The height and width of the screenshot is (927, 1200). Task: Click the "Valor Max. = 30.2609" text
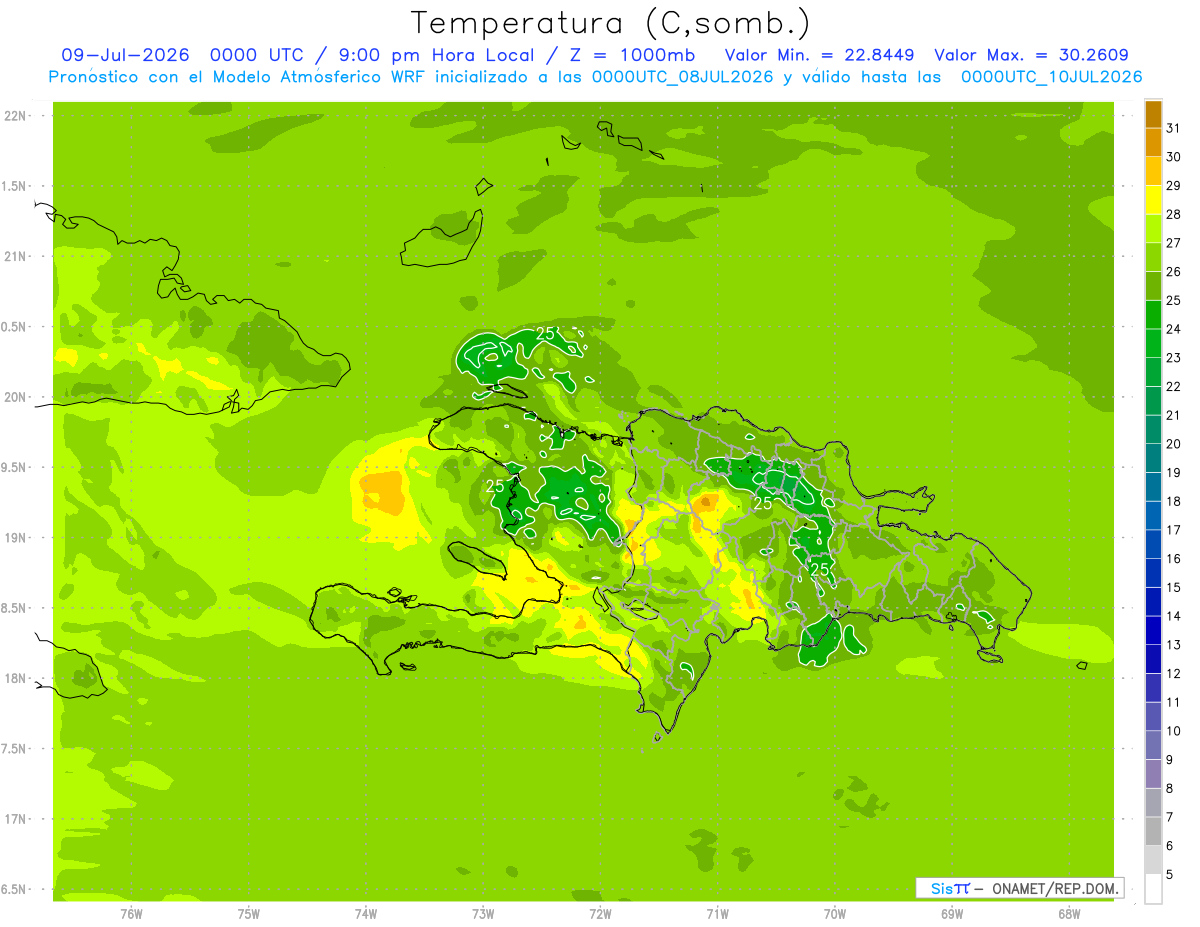point(1032,55)
